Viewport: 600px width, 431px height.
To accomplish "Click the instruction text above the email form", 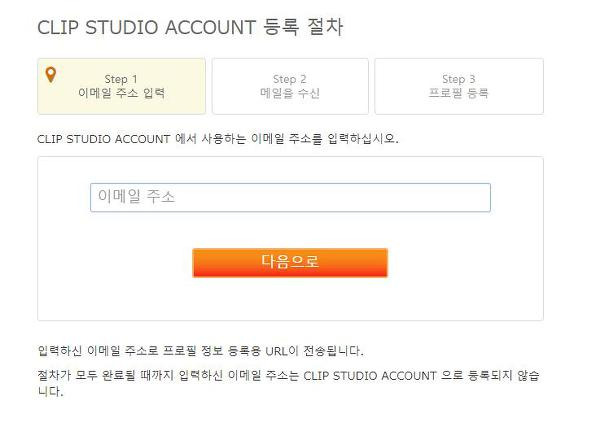I will point(218,139).
